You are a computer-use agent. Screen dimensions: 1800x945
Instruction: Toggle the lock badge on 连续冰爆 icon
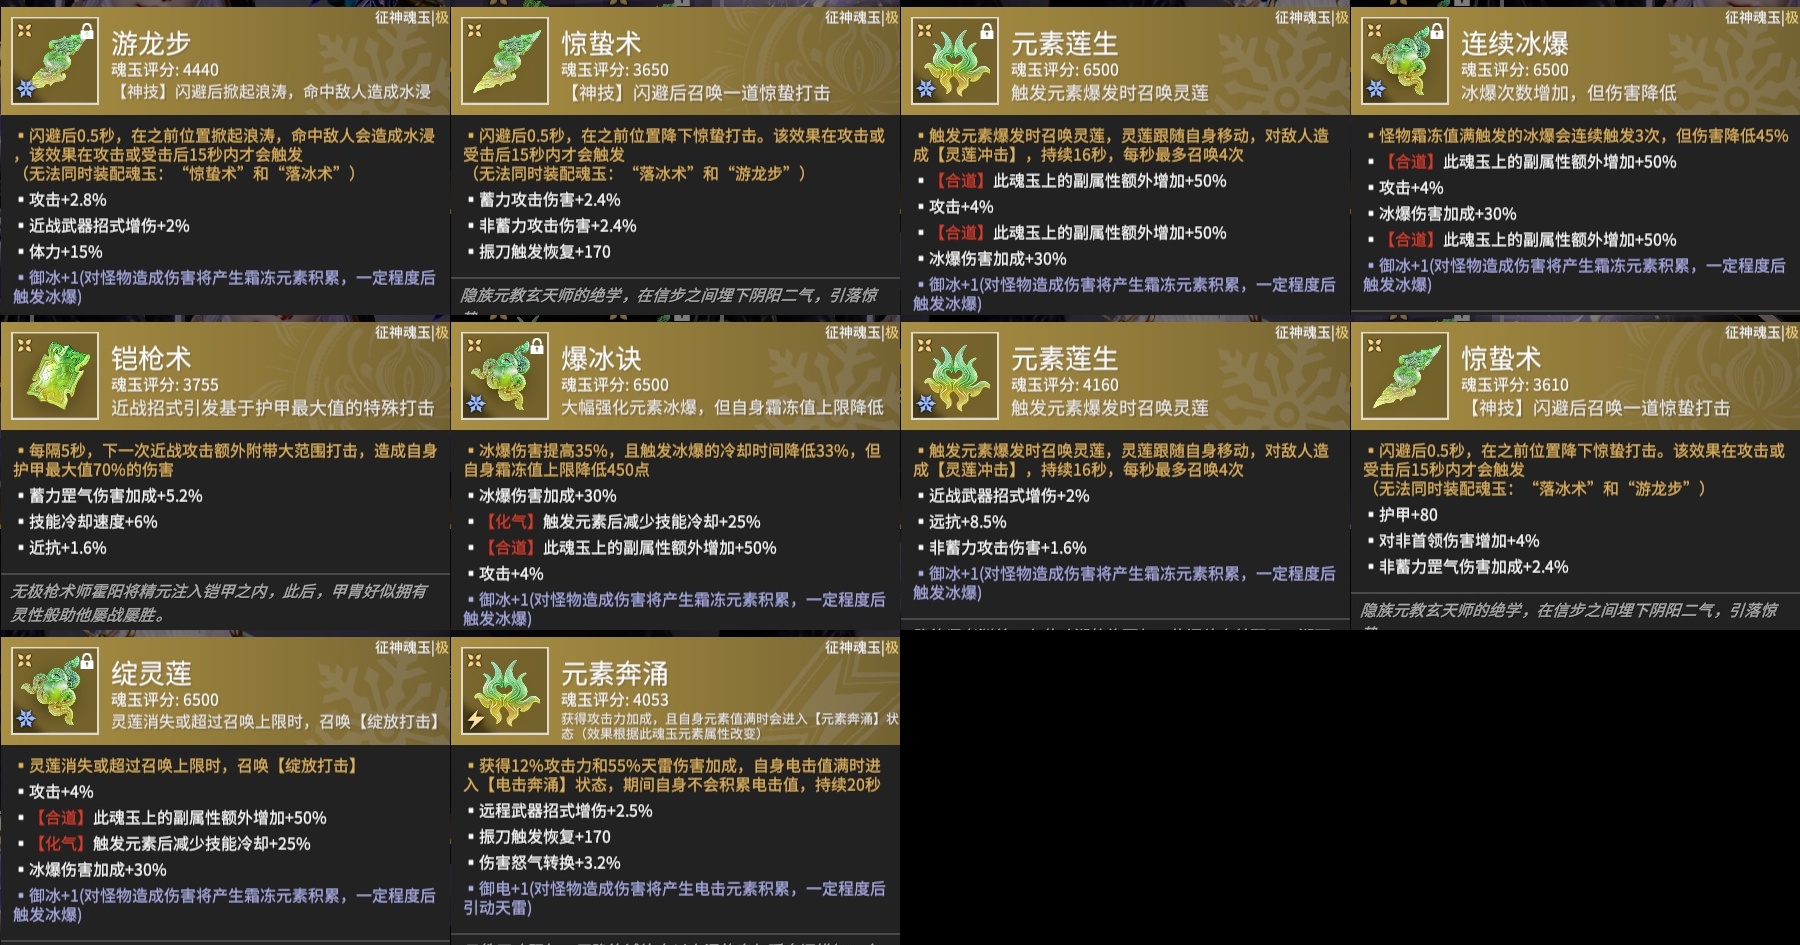[x=1437, y=32]
